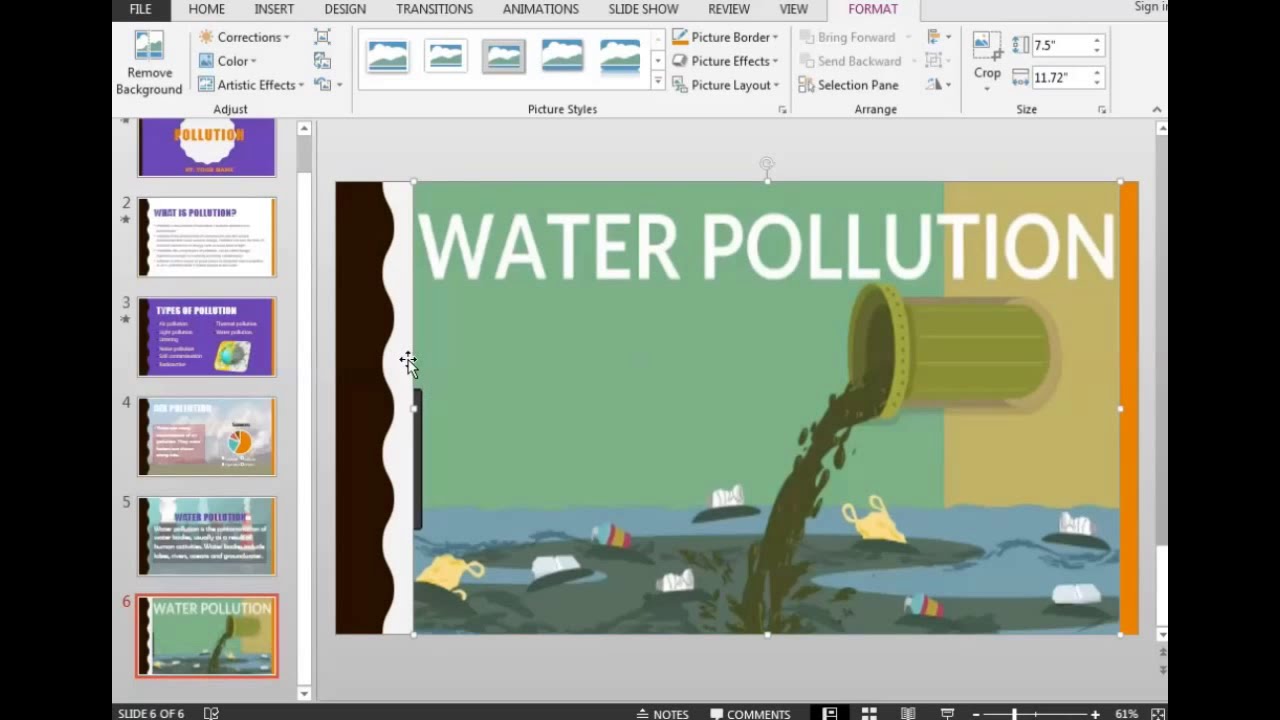
Task: Apply the fifth reflected picture style
Action: (x=620, y=57)
